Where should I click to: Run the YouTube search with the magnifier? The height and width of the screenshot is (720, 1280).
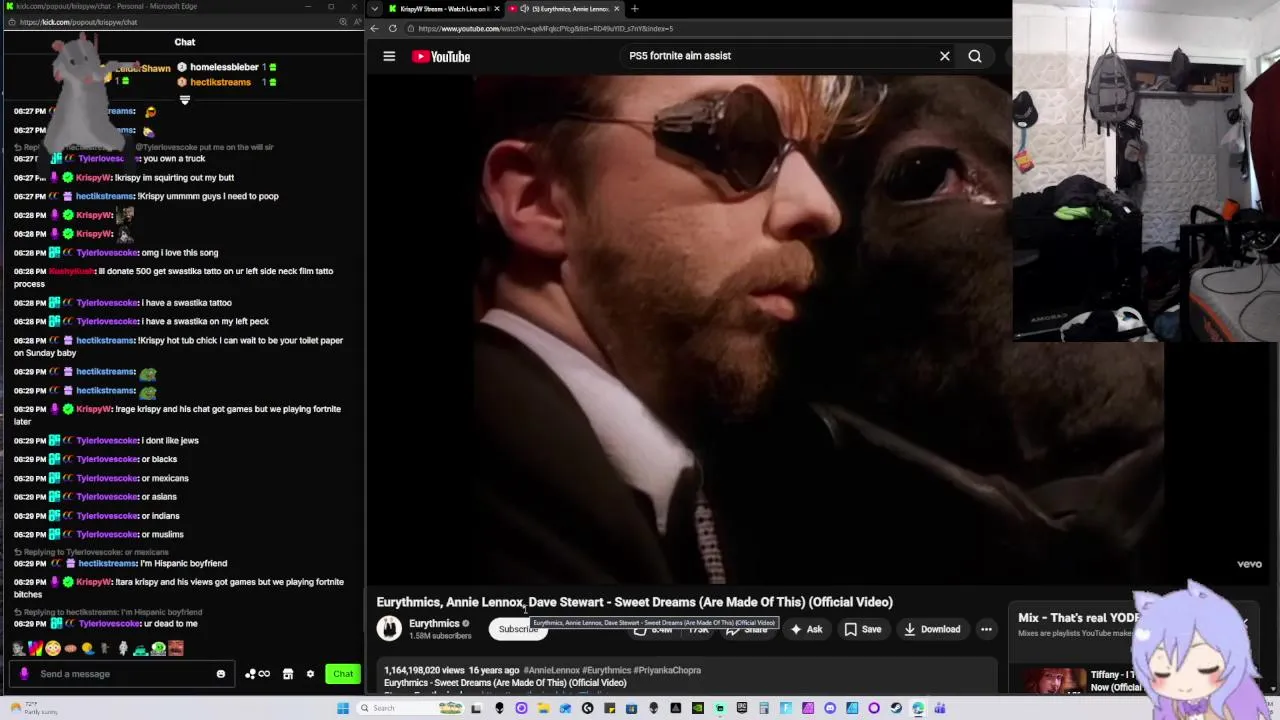[x=975, y=56]
